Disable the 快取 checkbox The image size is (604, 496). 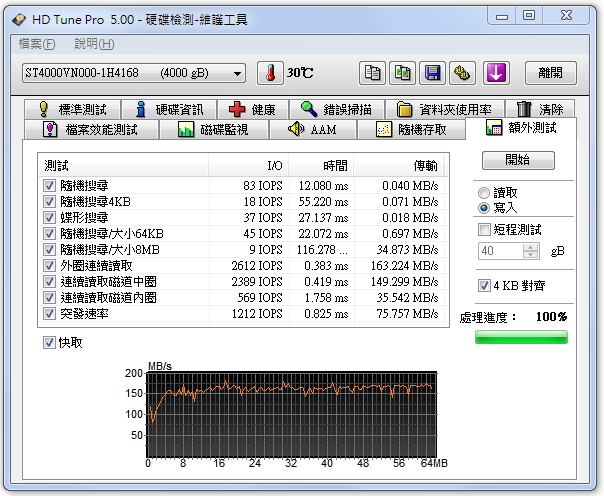pos(49,342)
